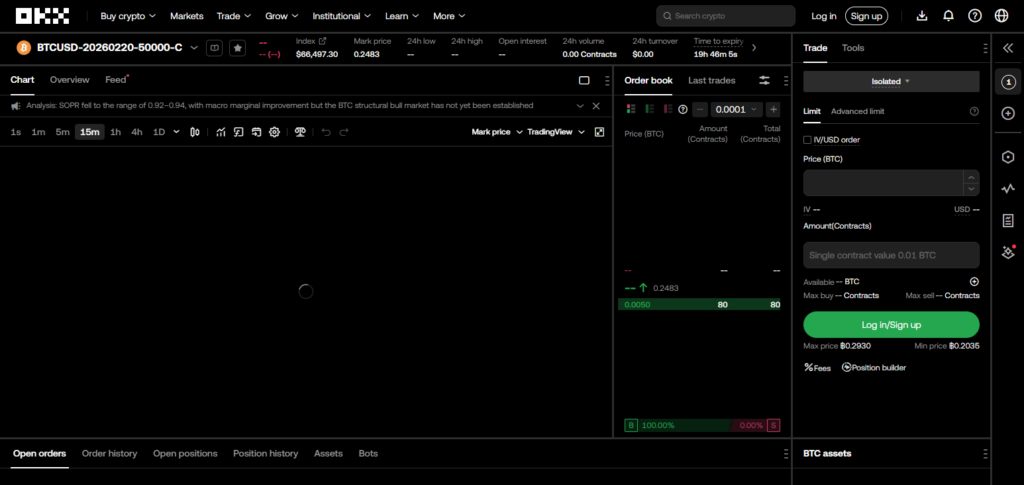Select the 4h timeframe

(136, 132)
